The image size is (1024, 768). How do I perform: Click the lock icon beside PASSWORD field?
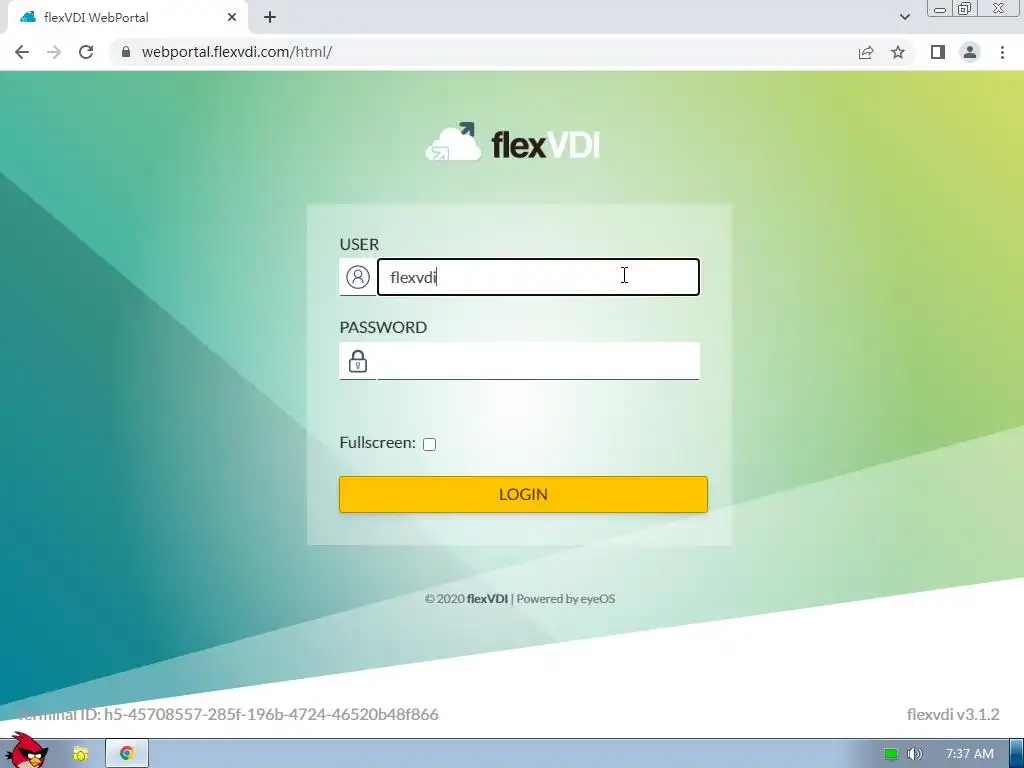(358, 360)
